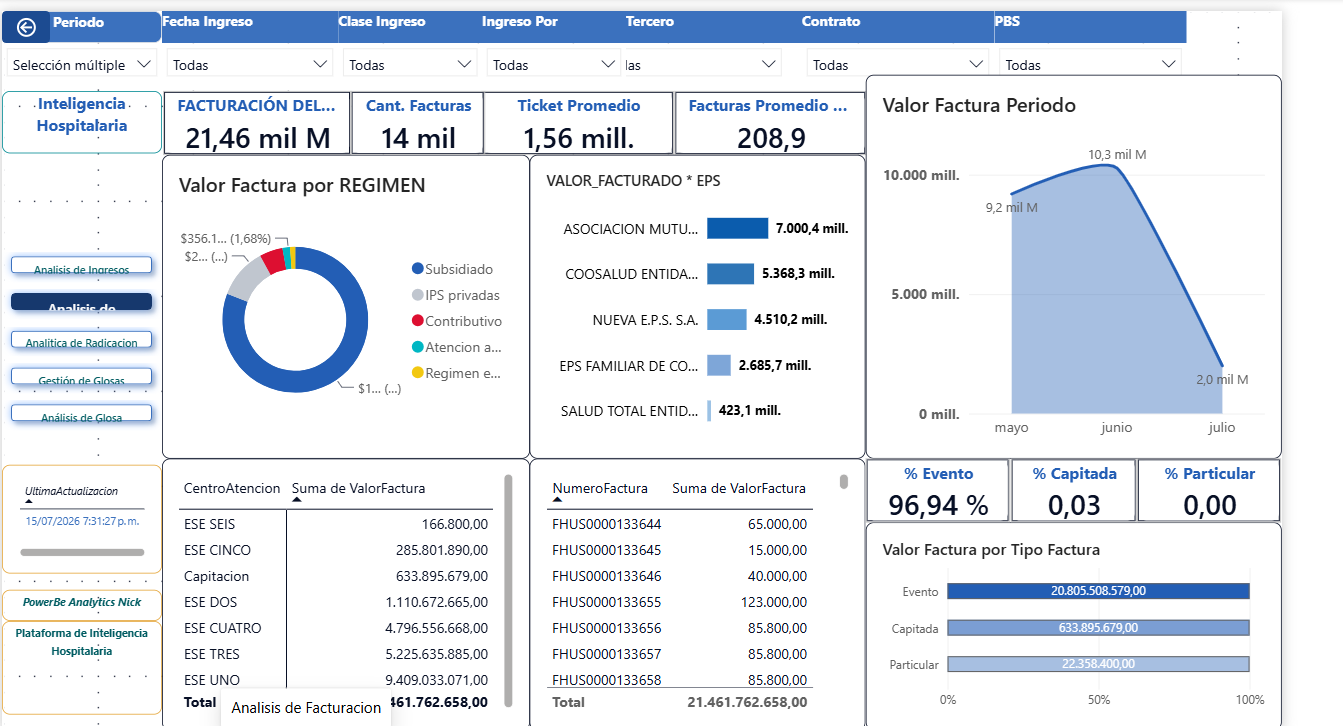Select Regimen e... legend marker
Viewport: 1343px width, 726px height.
pyautogui.click(x=417, y=373)
